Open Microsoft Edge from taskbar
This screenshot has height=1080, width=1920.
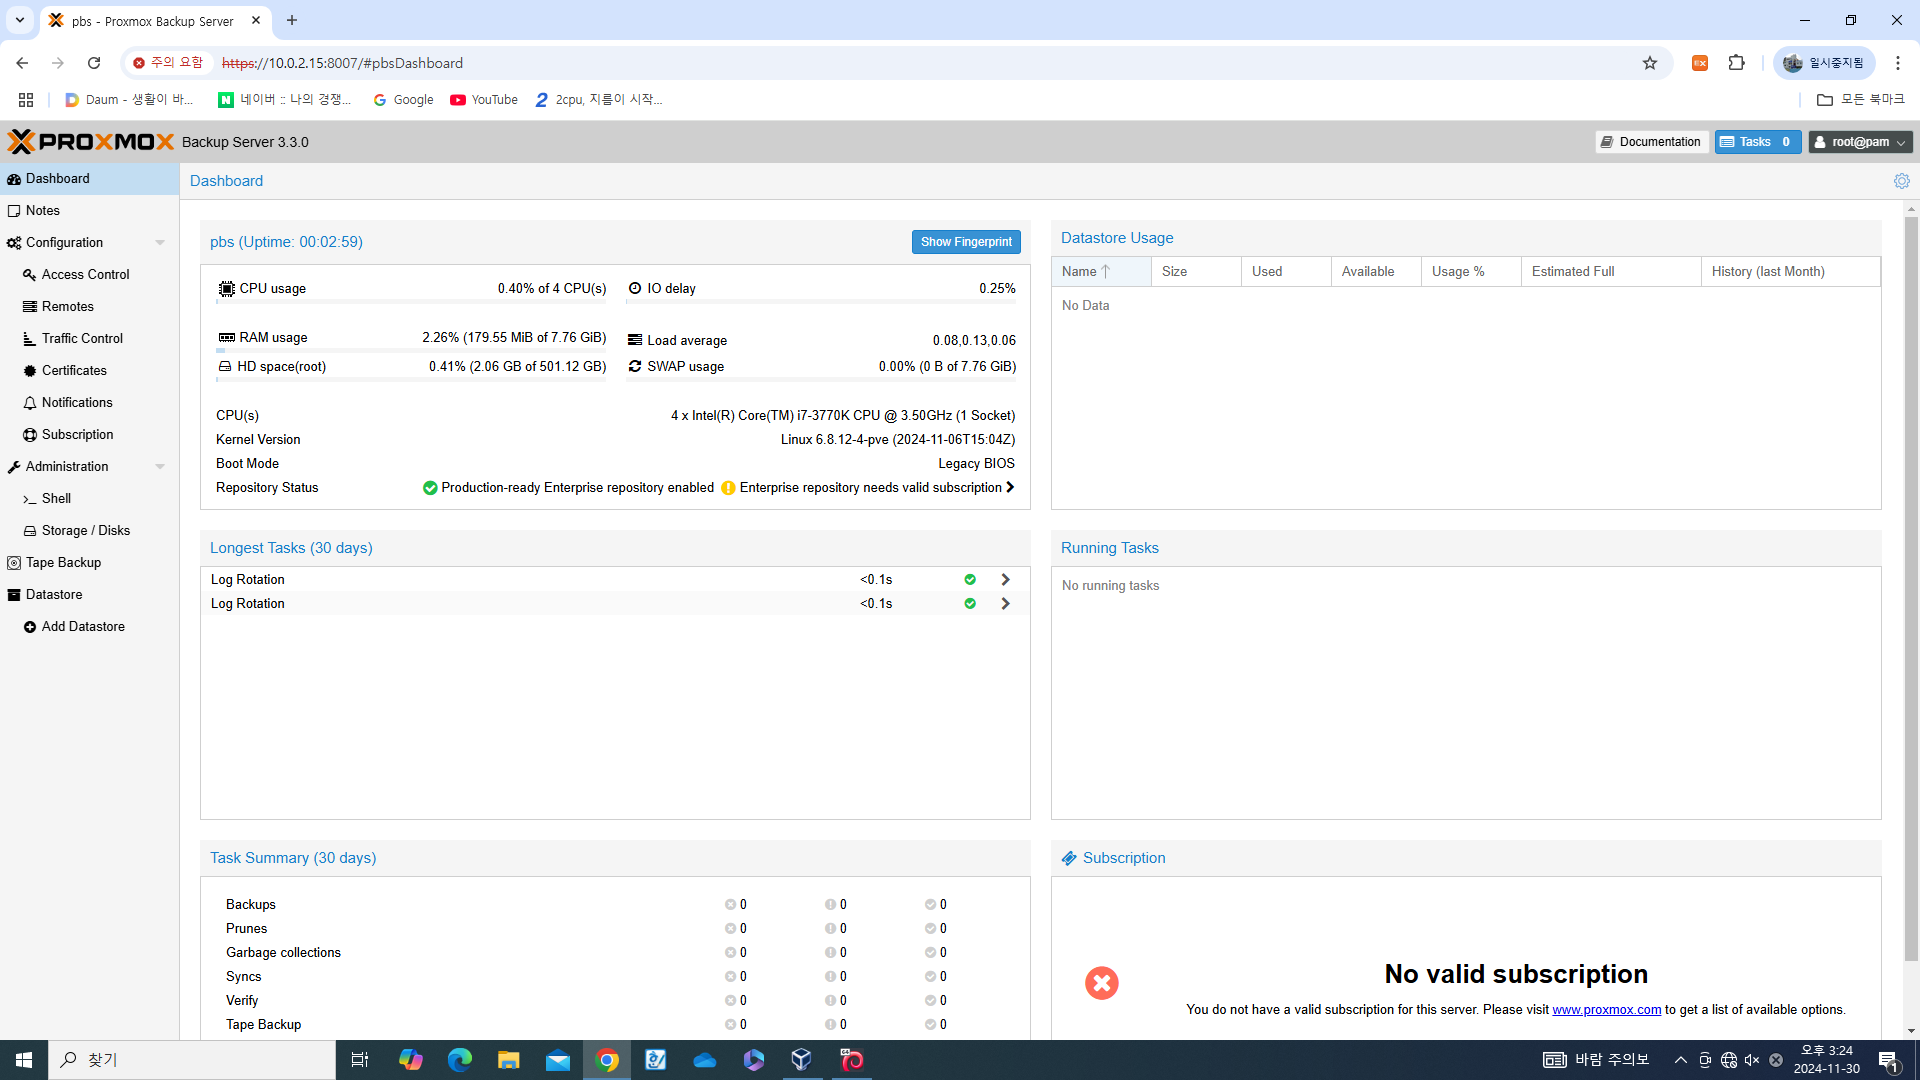pyautogui.click(x=460, y=1060)
